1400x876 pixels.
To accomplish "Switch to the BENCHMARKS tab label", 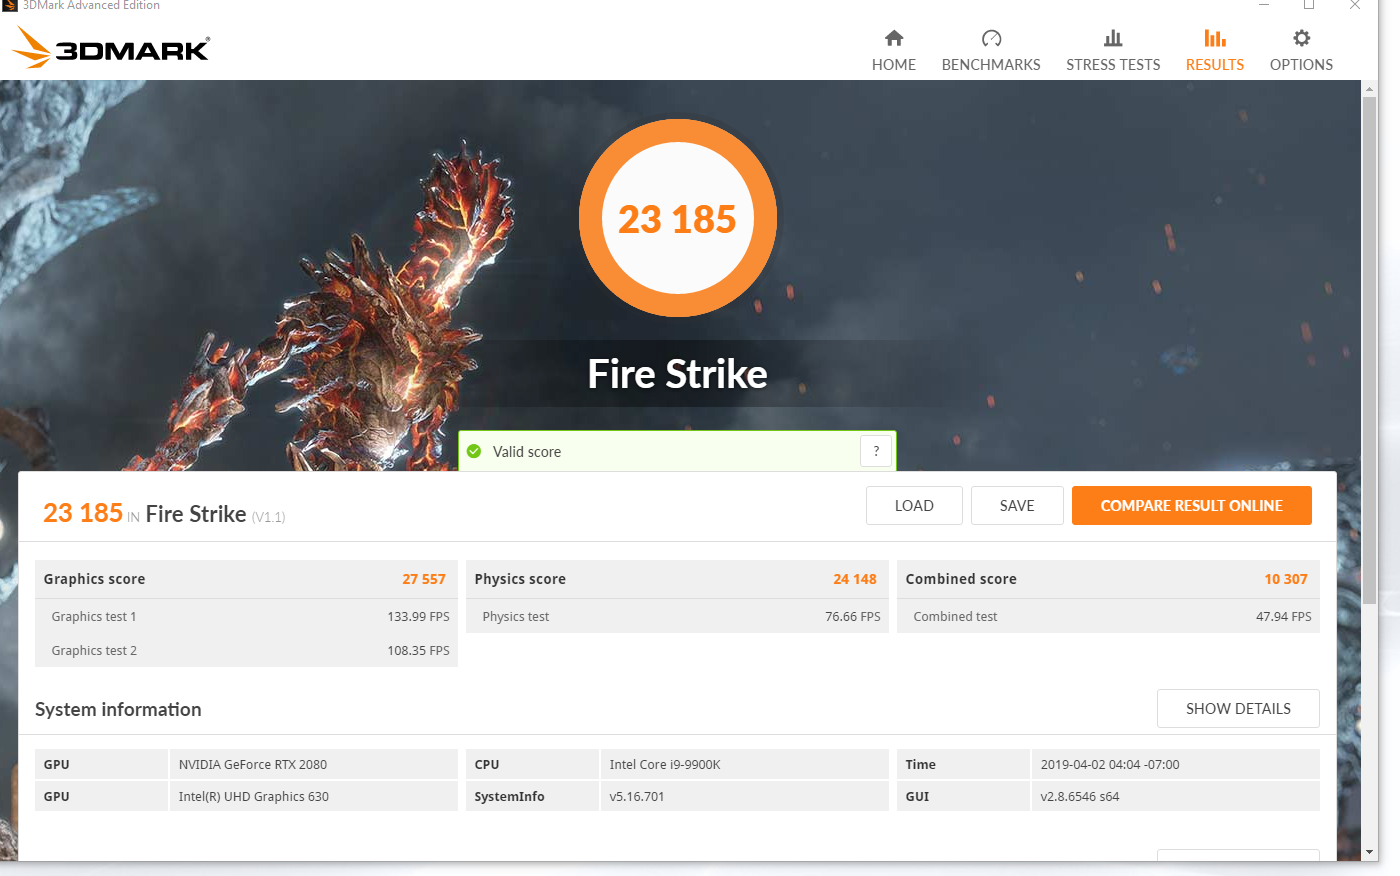I will (991, 64).
